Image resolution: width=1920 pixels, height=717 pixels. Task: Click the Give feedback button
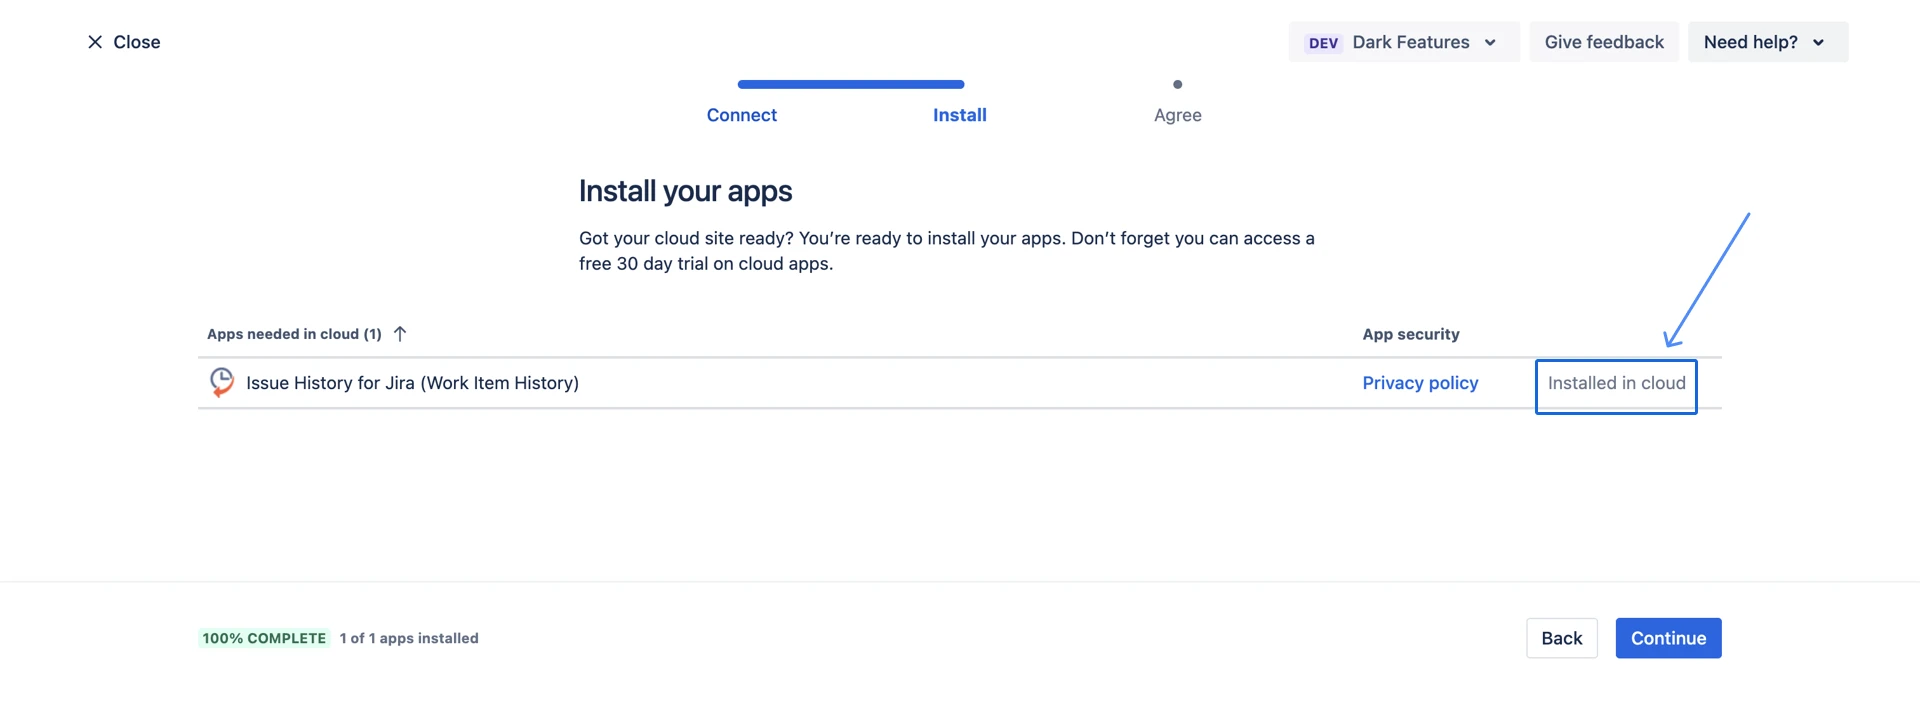pos(1604,42)
